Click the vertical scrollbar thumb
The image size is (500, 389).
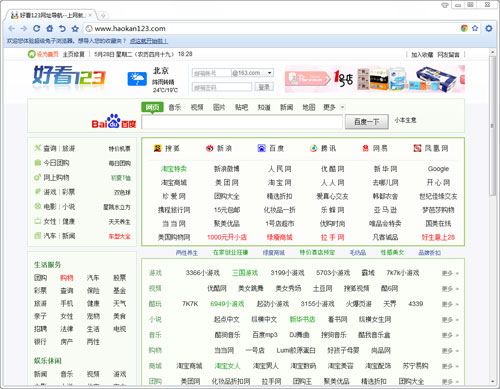[492, 126]
